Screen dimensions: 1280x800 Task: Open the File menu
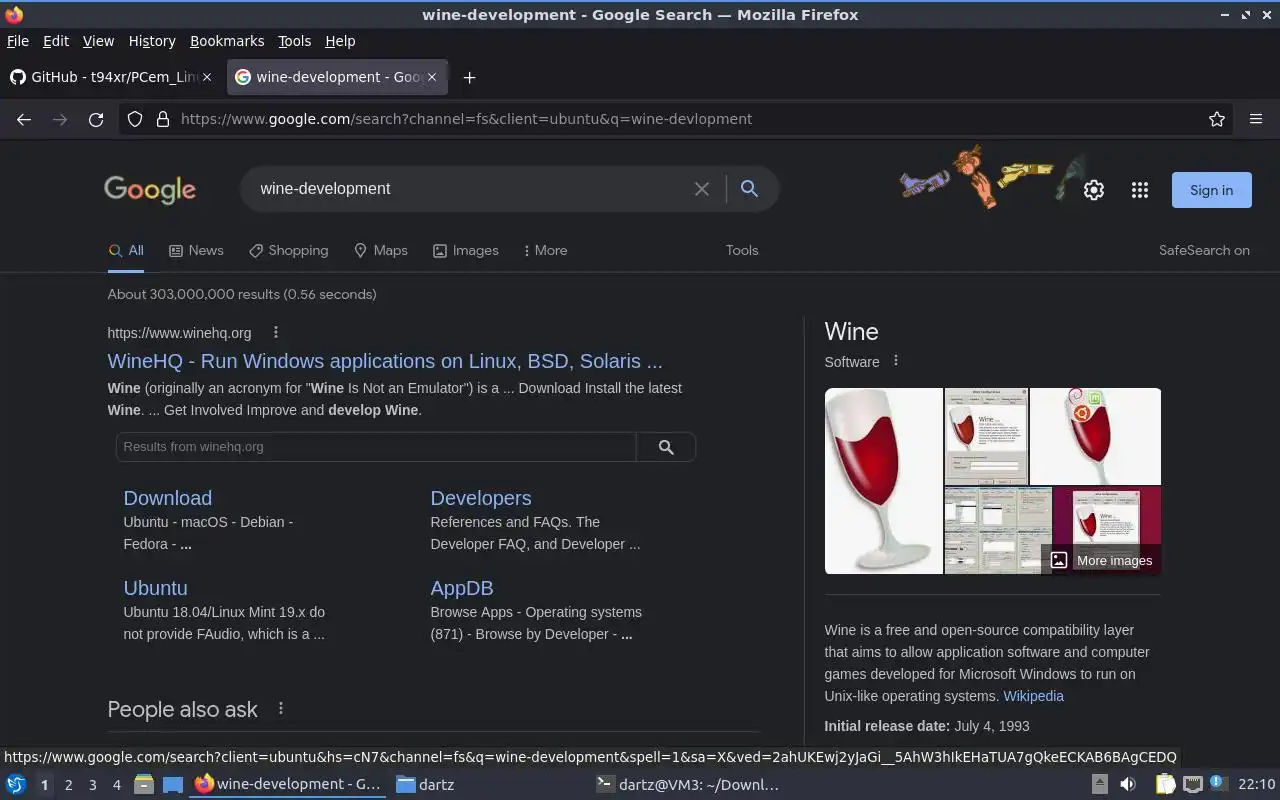pos(18,41)
